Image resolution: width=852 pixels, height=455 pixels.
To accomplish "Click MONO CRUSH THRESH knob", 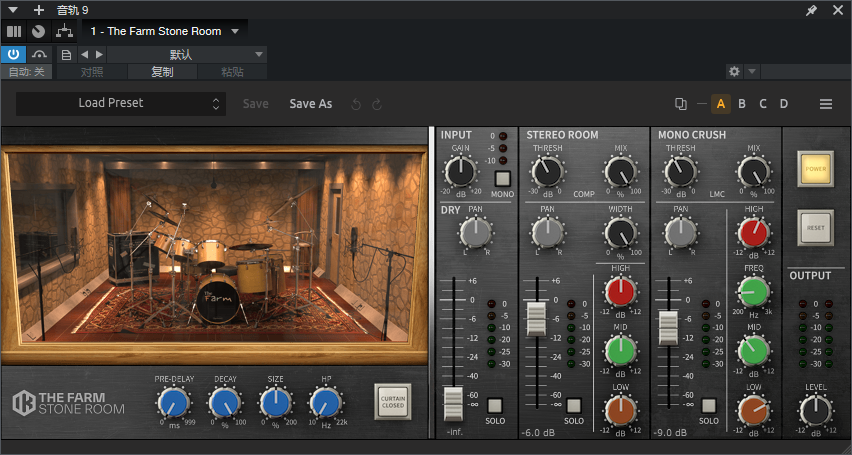I will tap(680, 172).
